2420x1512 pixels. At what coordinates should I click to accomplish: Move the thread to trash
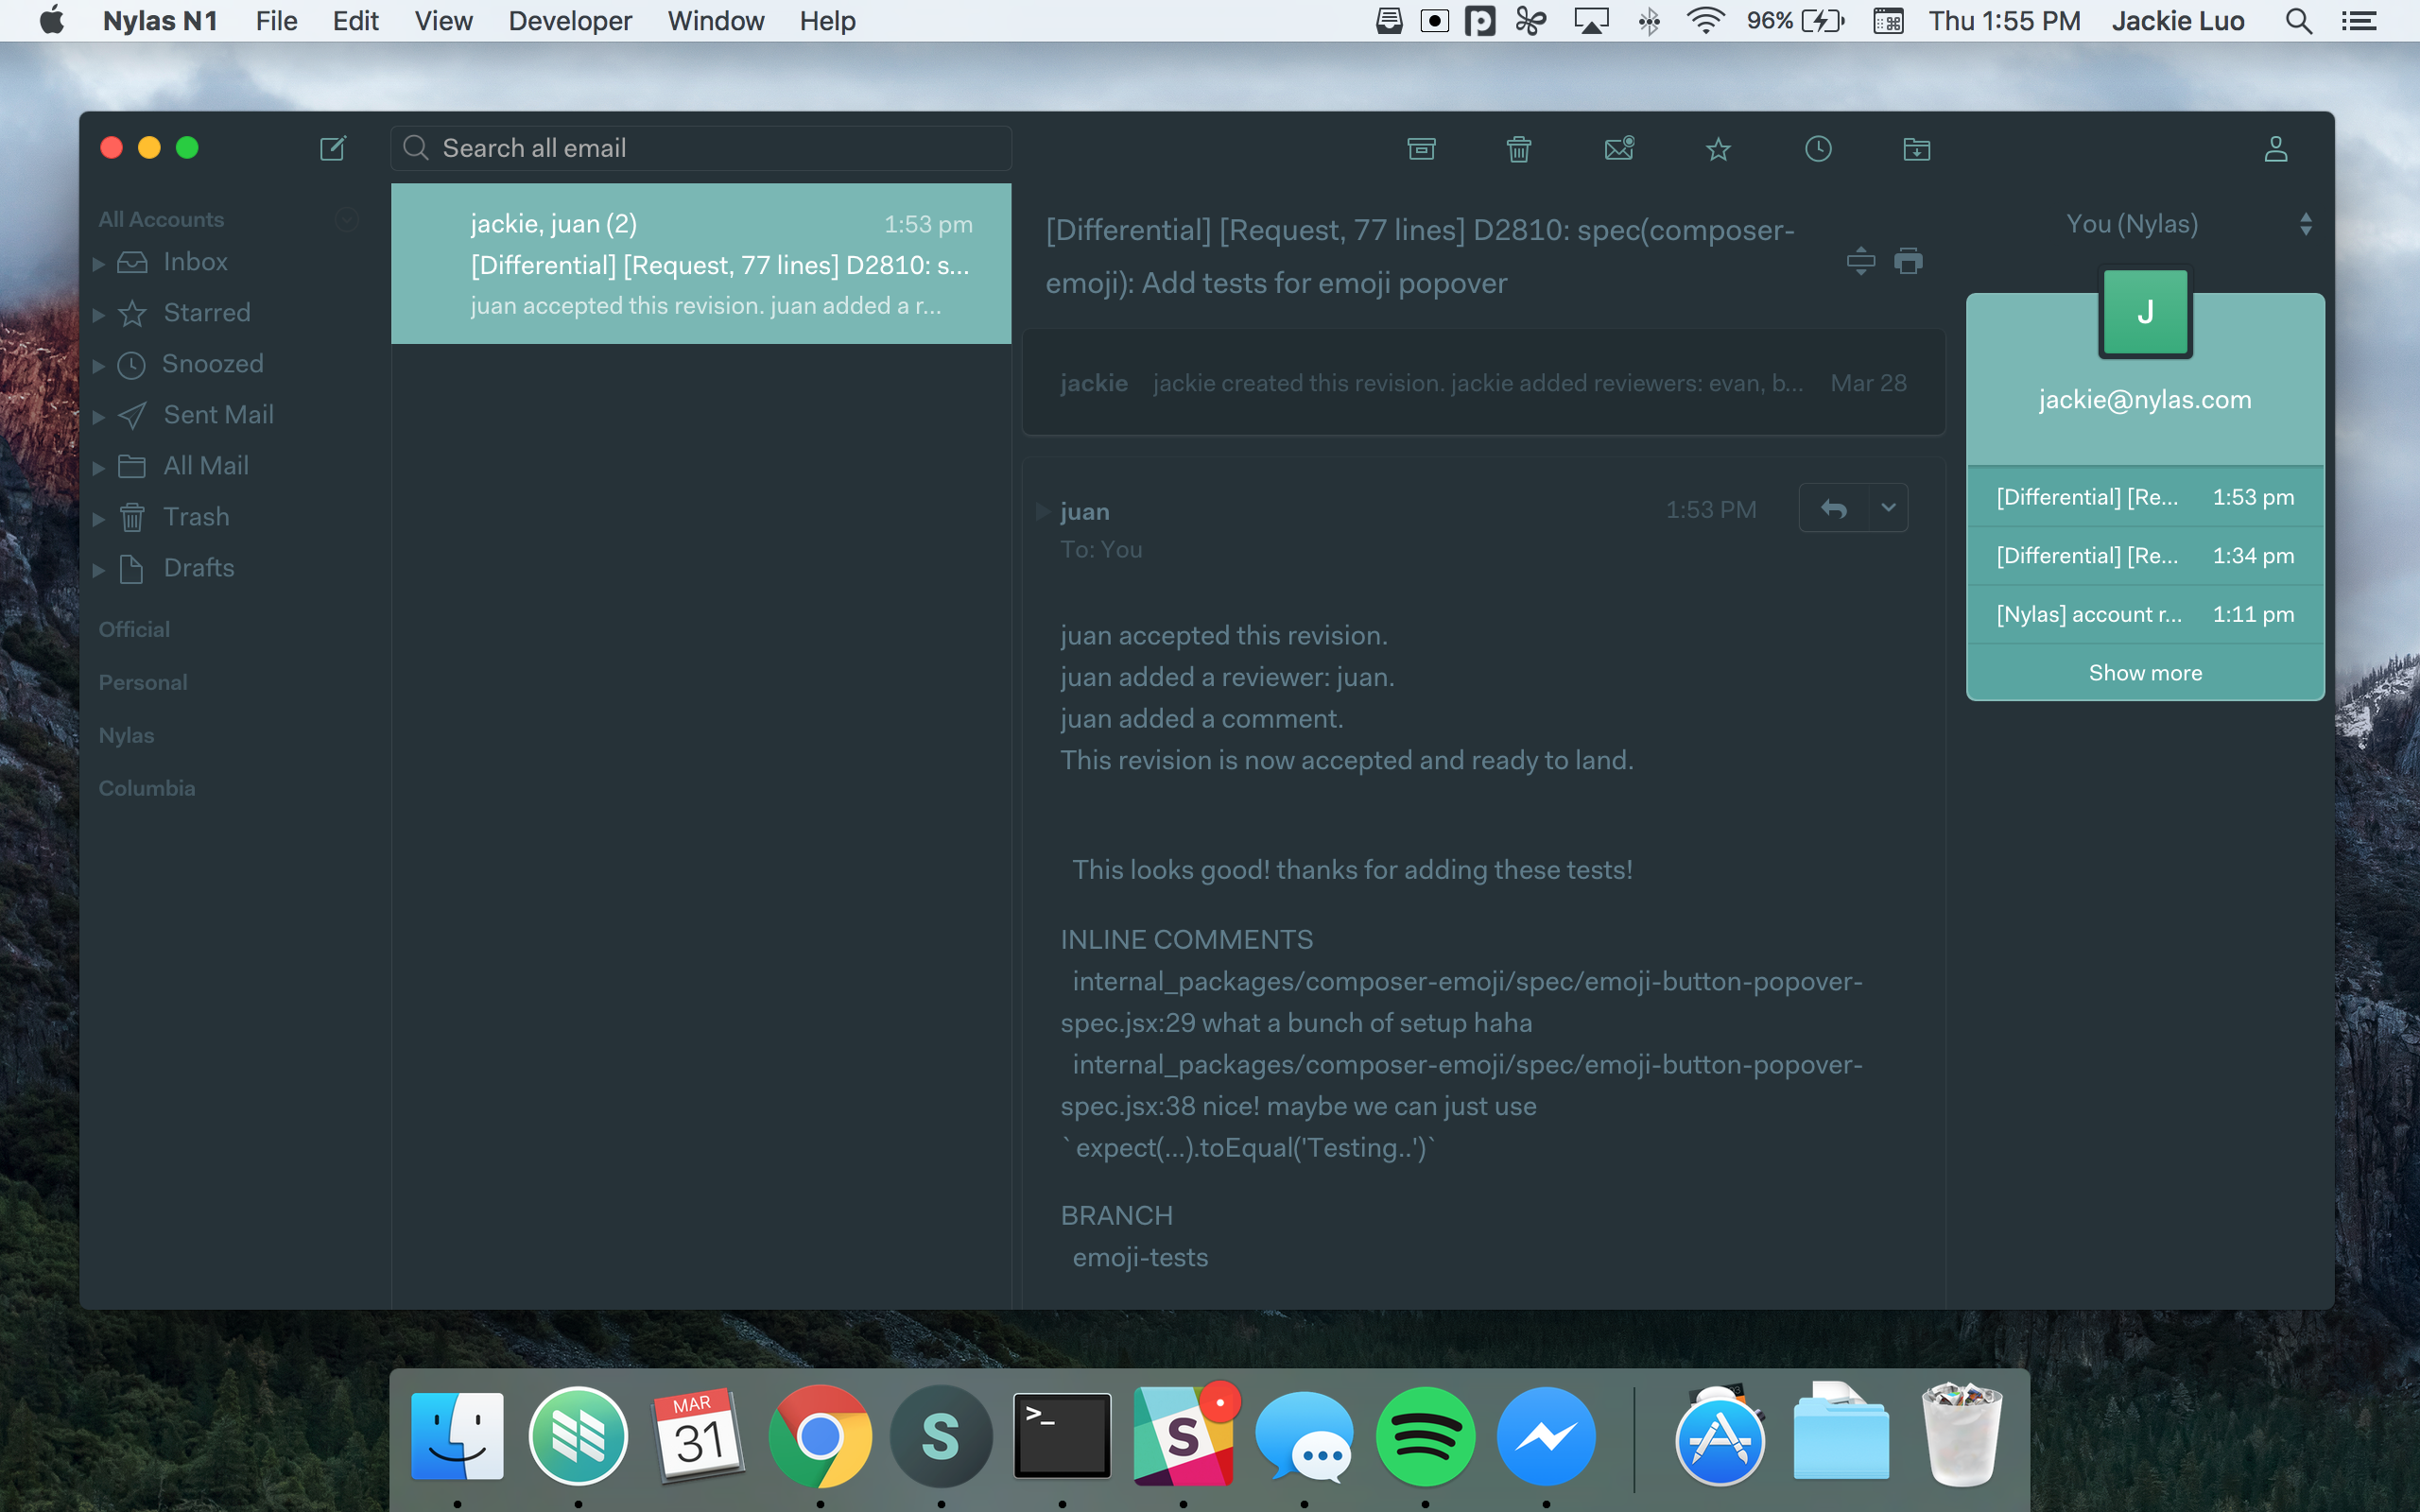click(x=1519, y=149)
